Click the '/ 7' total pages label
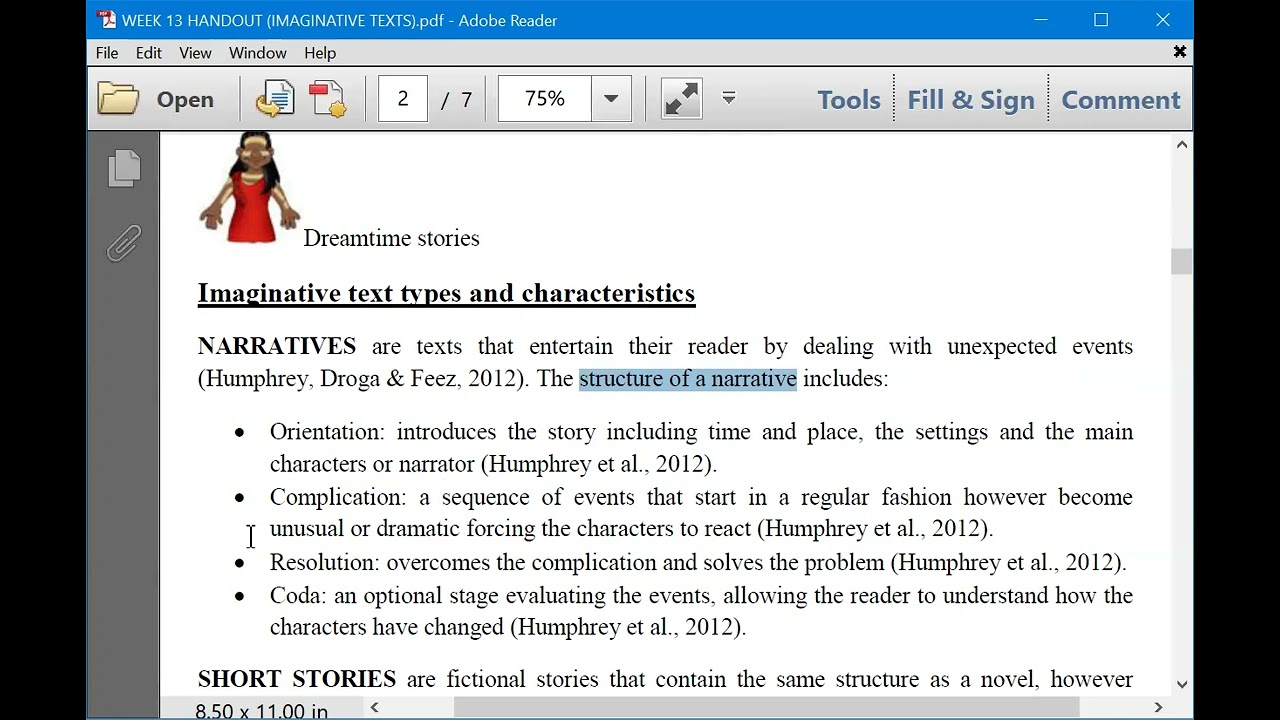 (458, 99)
